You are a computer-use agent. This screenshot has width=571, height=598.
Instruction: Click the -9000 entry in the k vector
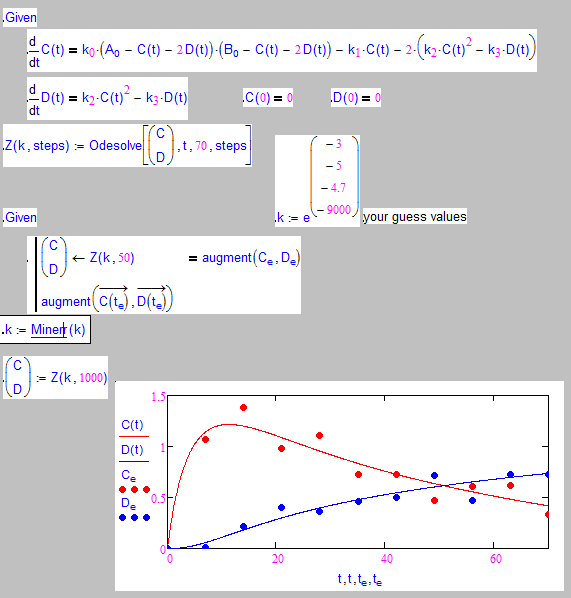[334, 209]
